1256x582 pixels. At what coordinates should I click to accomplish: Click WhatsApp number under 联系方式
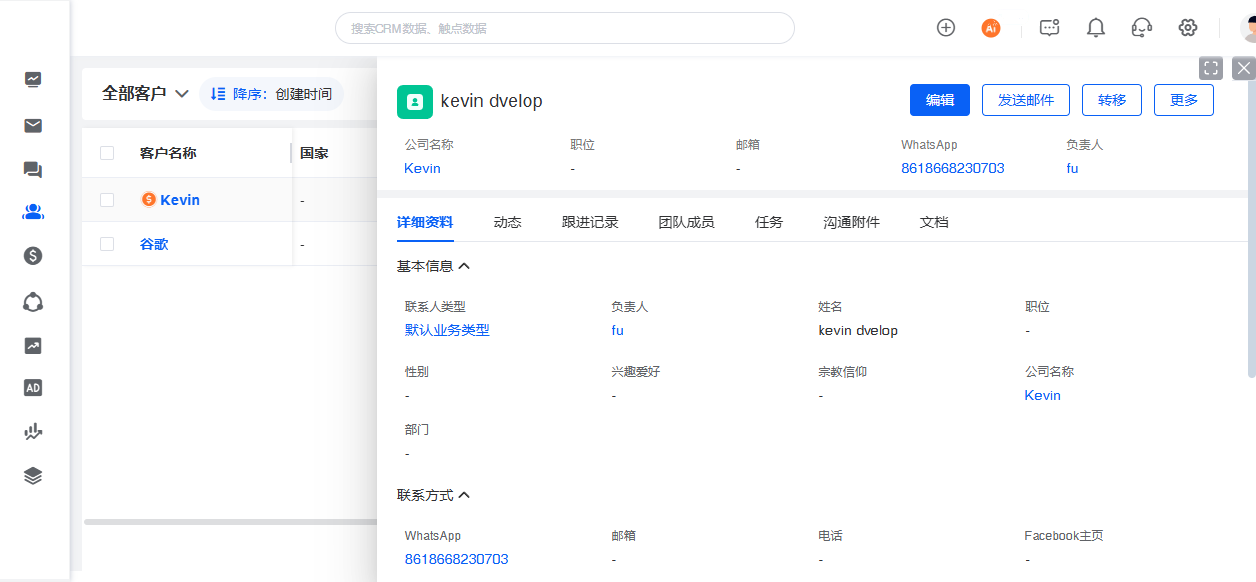coord(456,559)
